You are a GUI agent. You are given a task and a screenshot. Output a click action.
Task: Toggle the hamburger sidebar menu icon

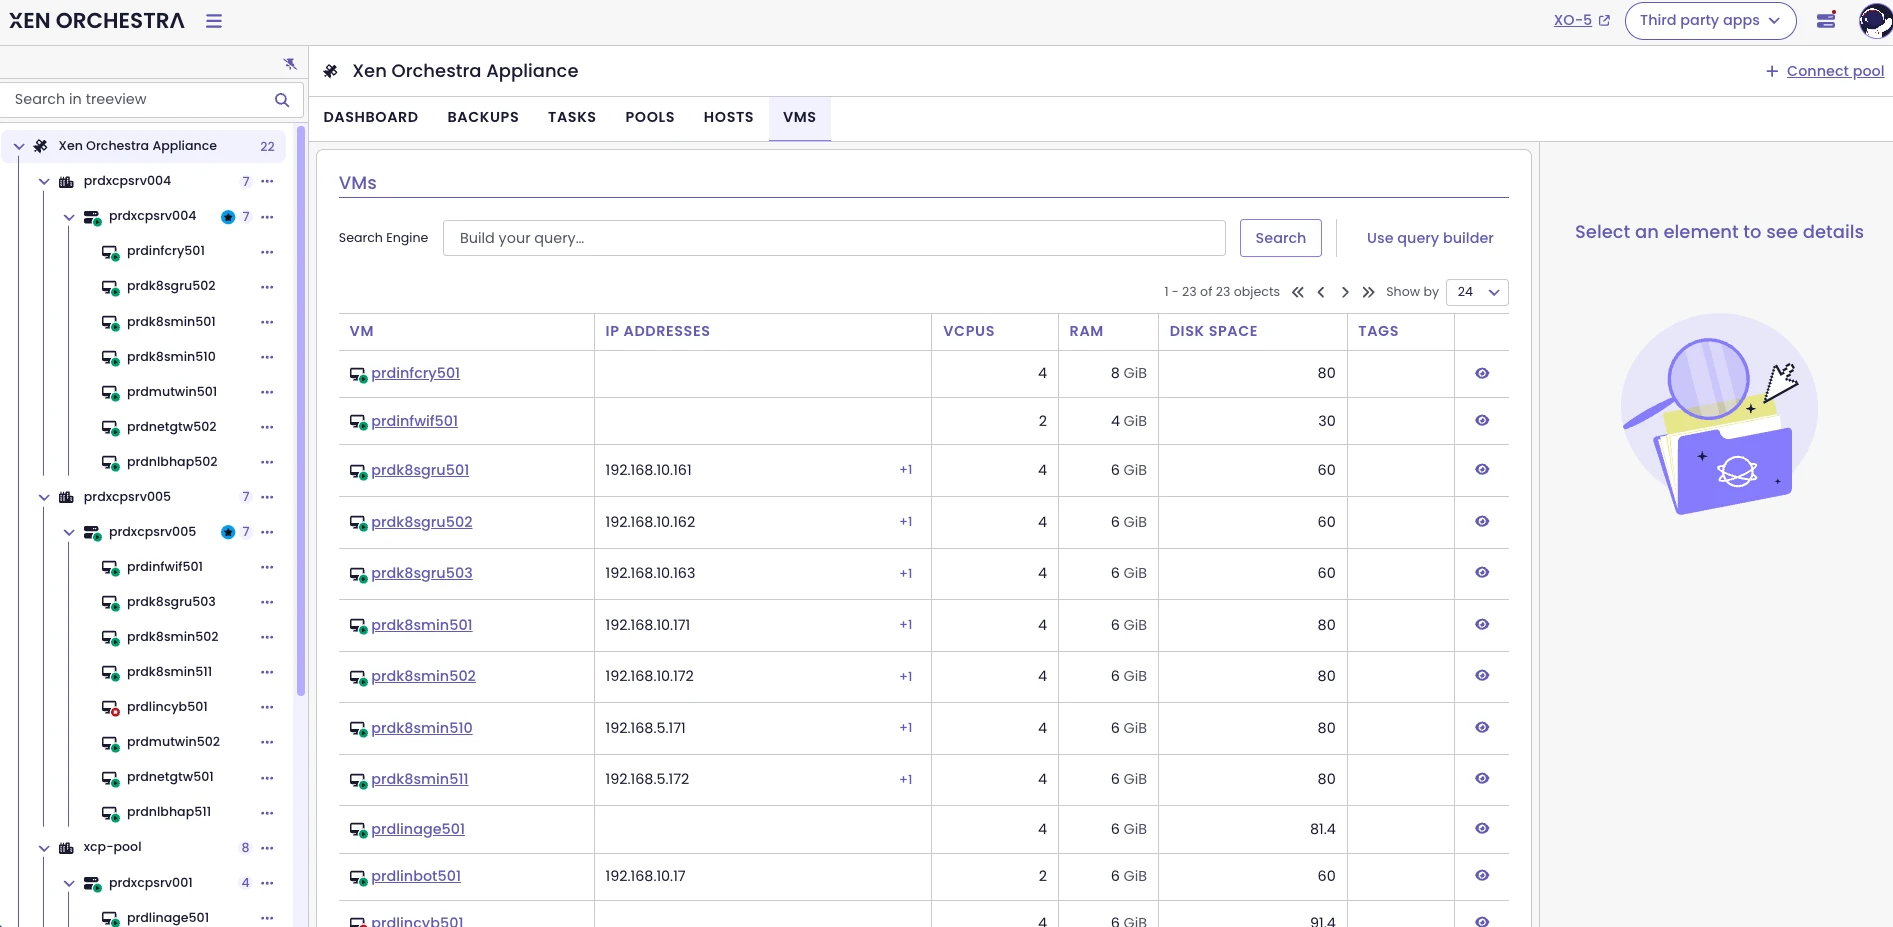(x=214, y=21)
